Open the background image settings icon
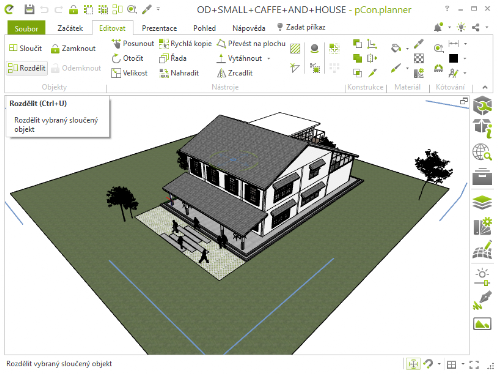498x374 pixels. coord(482,324)
